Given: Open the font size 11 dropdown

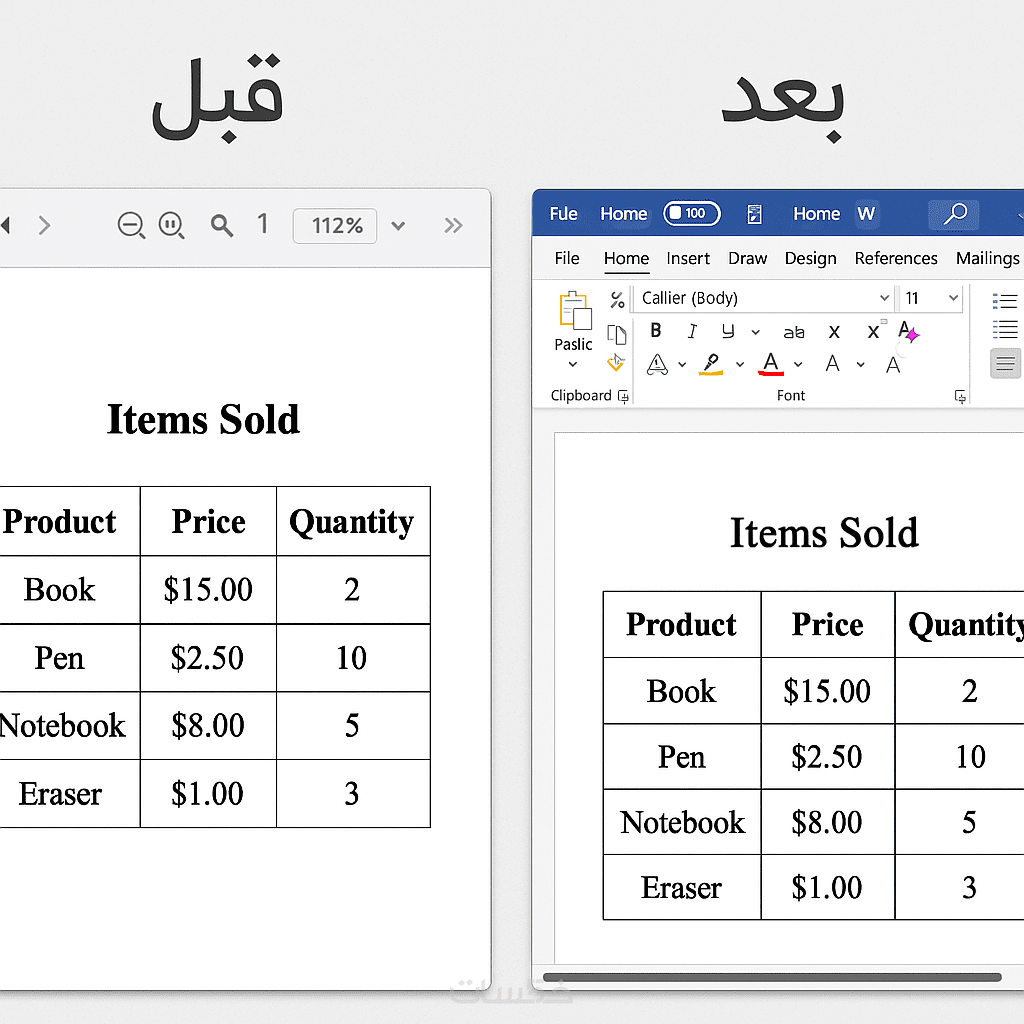Looking at the screenshot, I should [953, 298].
